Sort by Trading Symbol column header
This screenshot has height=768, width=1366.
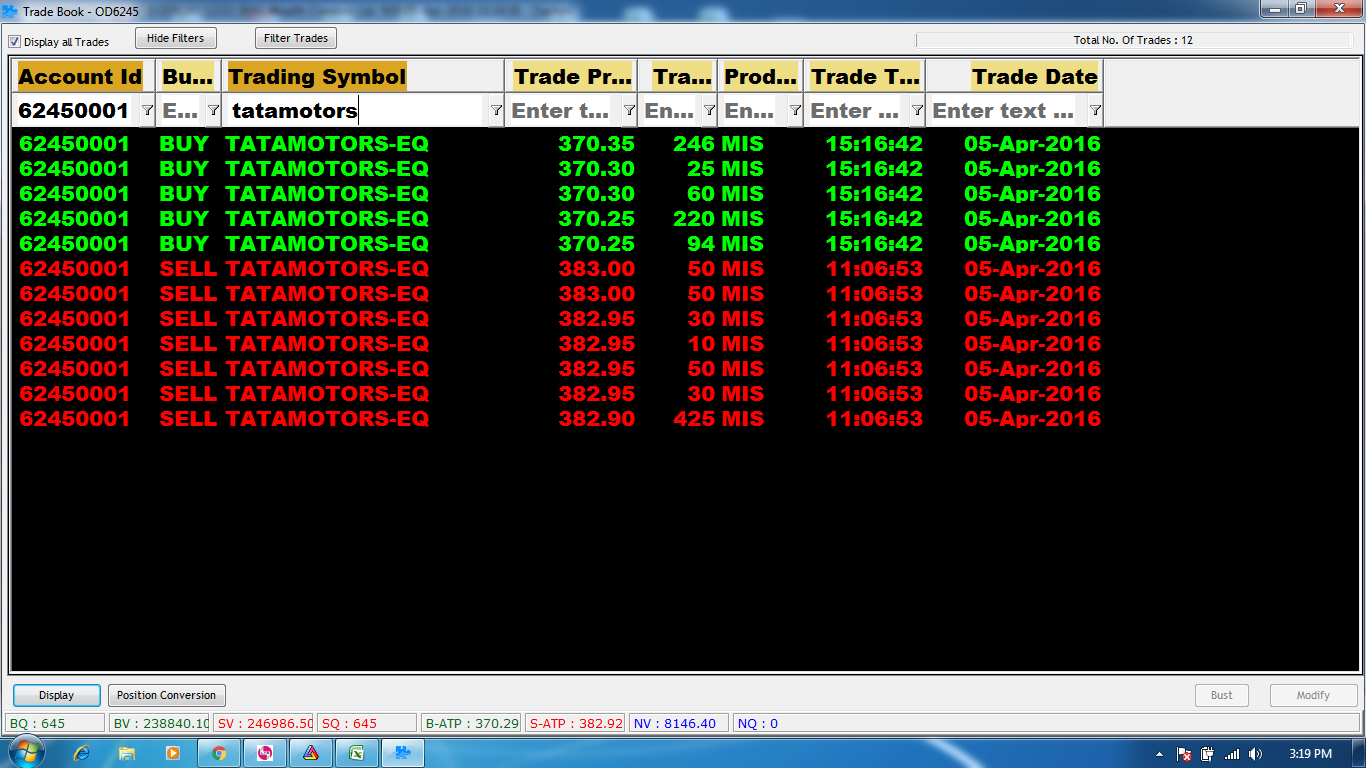317,77
